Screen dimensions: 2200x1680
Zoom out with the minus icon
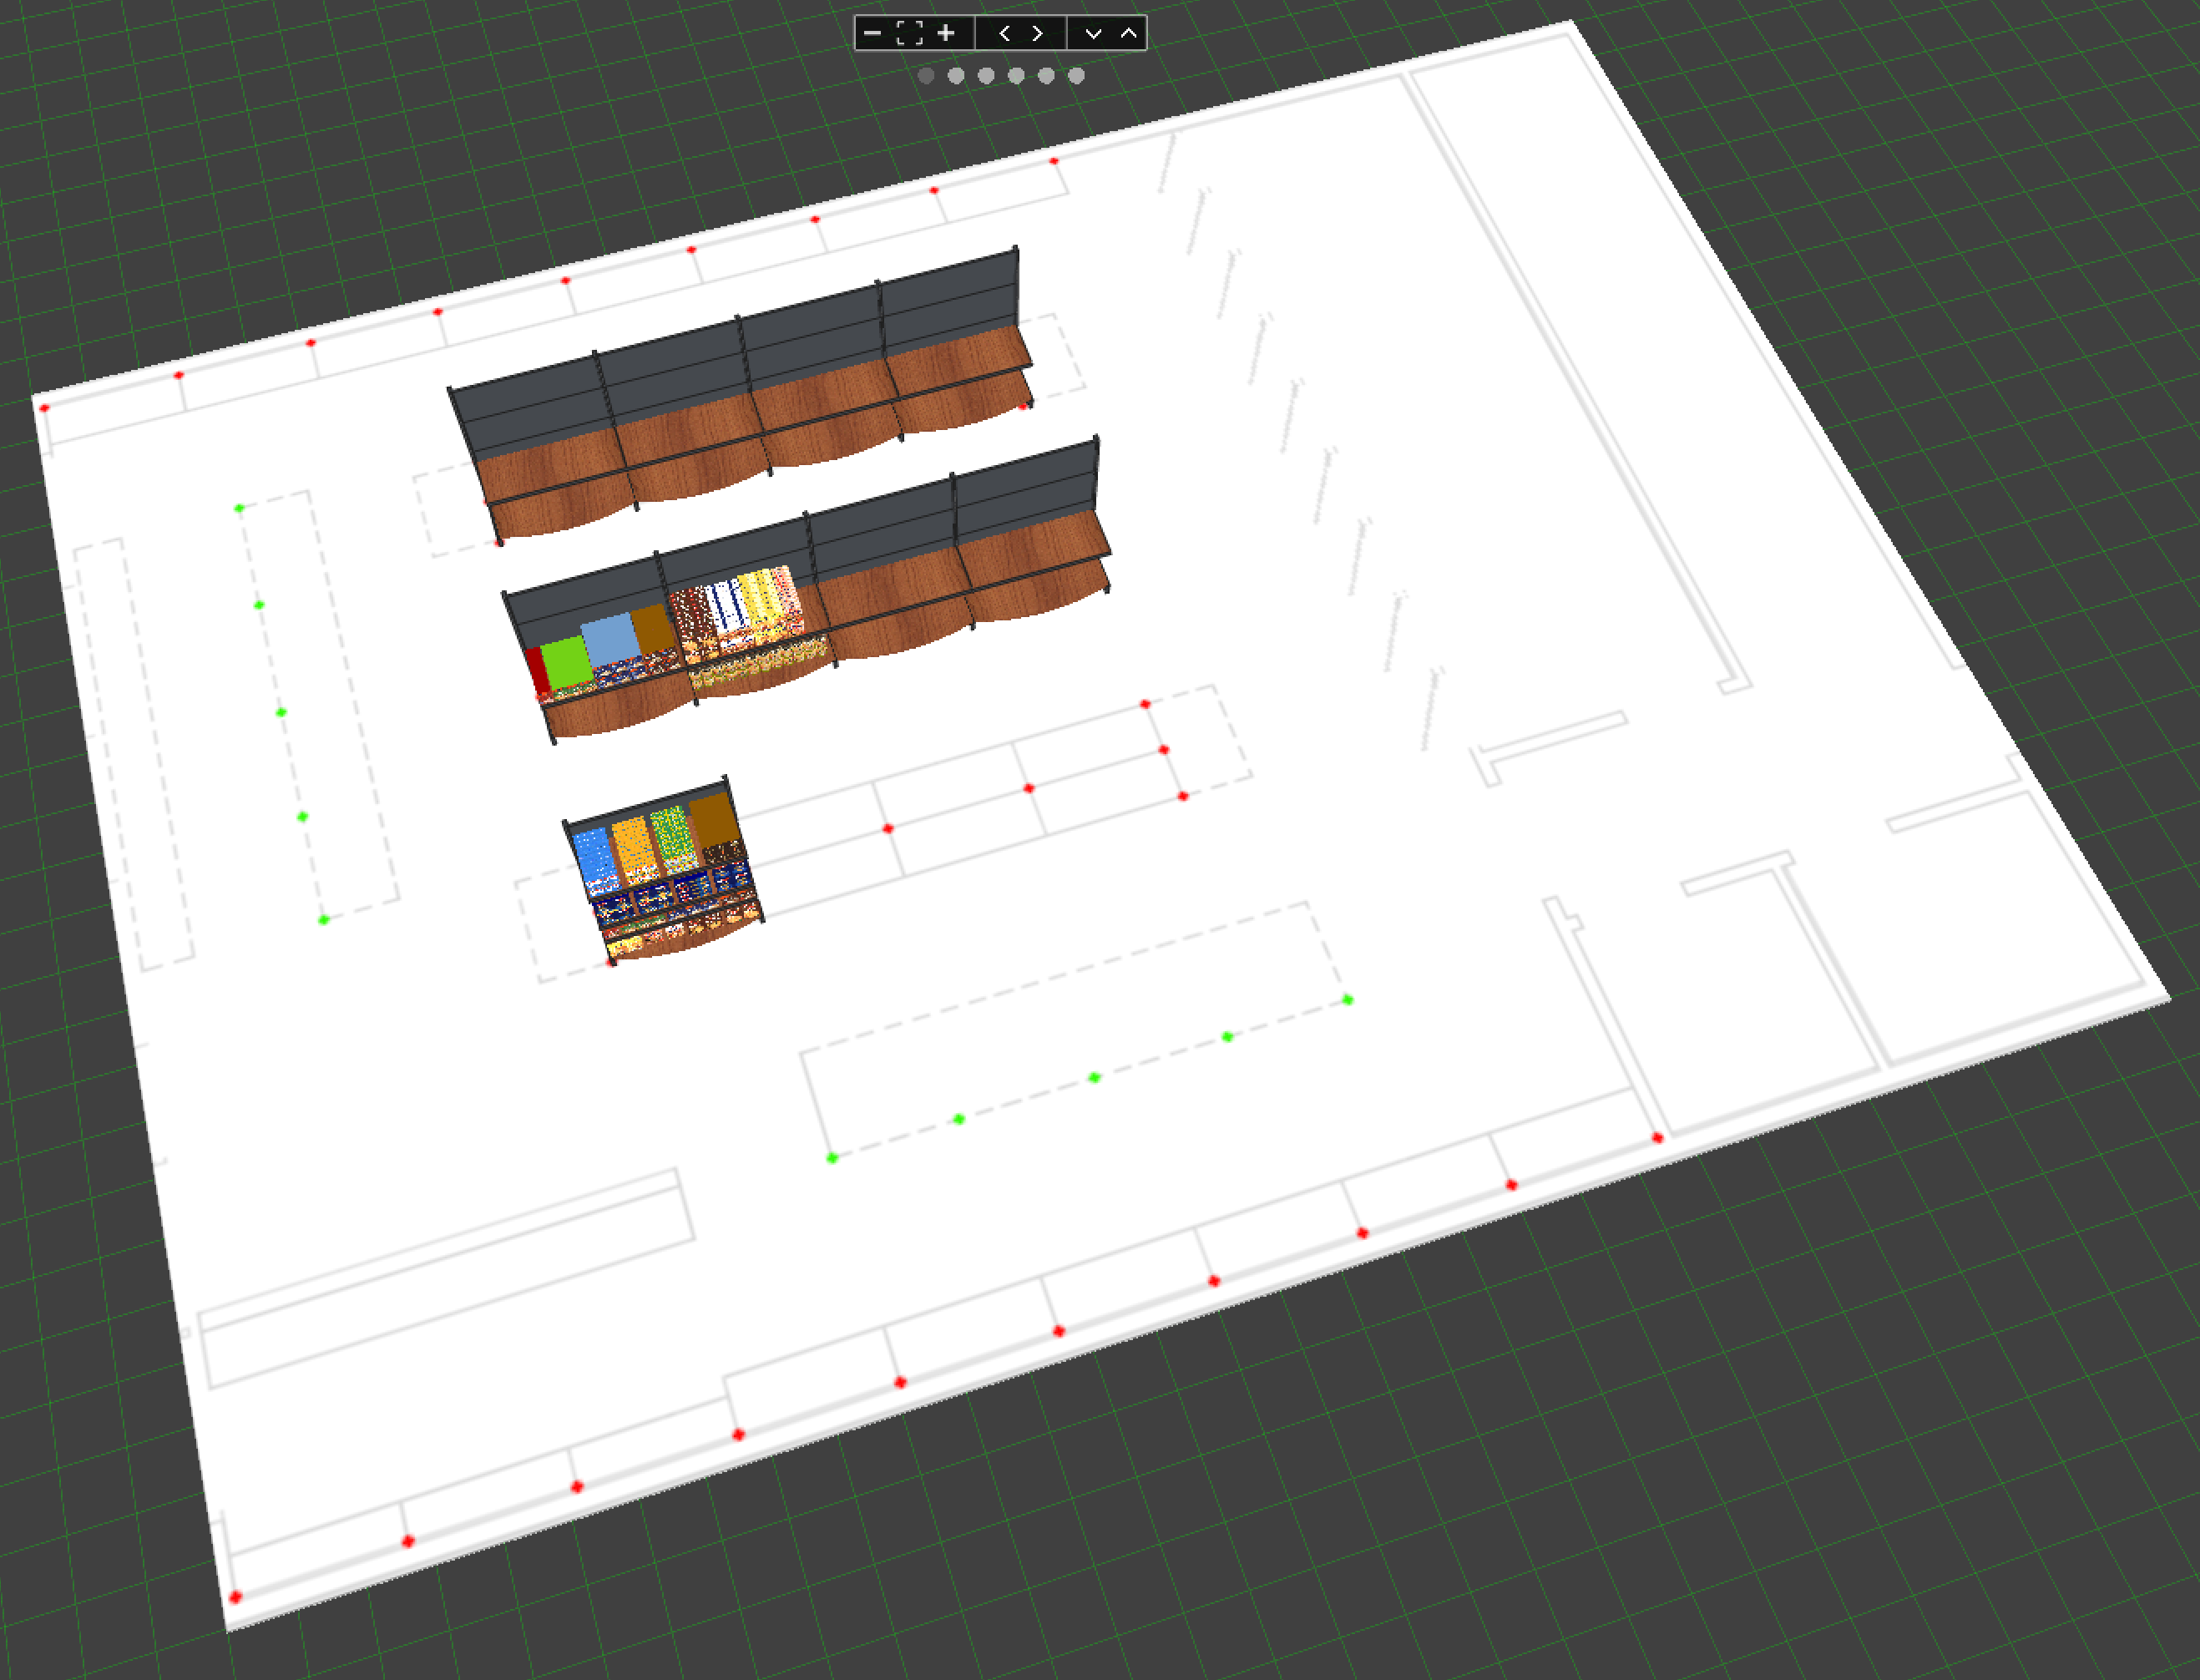872,33
